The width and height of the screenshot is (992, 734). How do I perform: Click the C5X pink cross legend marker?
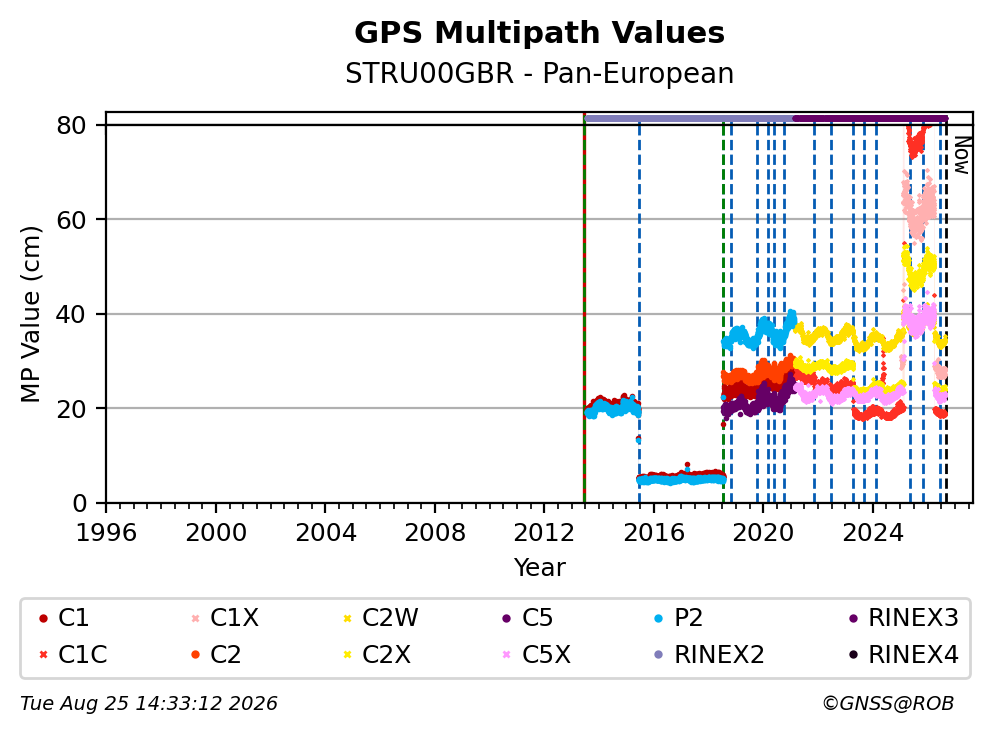pos(506,655)
